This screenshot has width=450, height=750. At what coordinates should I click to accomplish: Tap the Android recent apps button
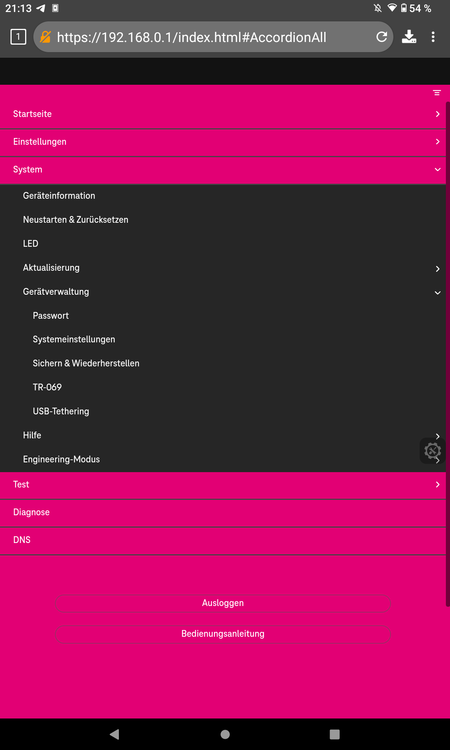tap(335, 734)
